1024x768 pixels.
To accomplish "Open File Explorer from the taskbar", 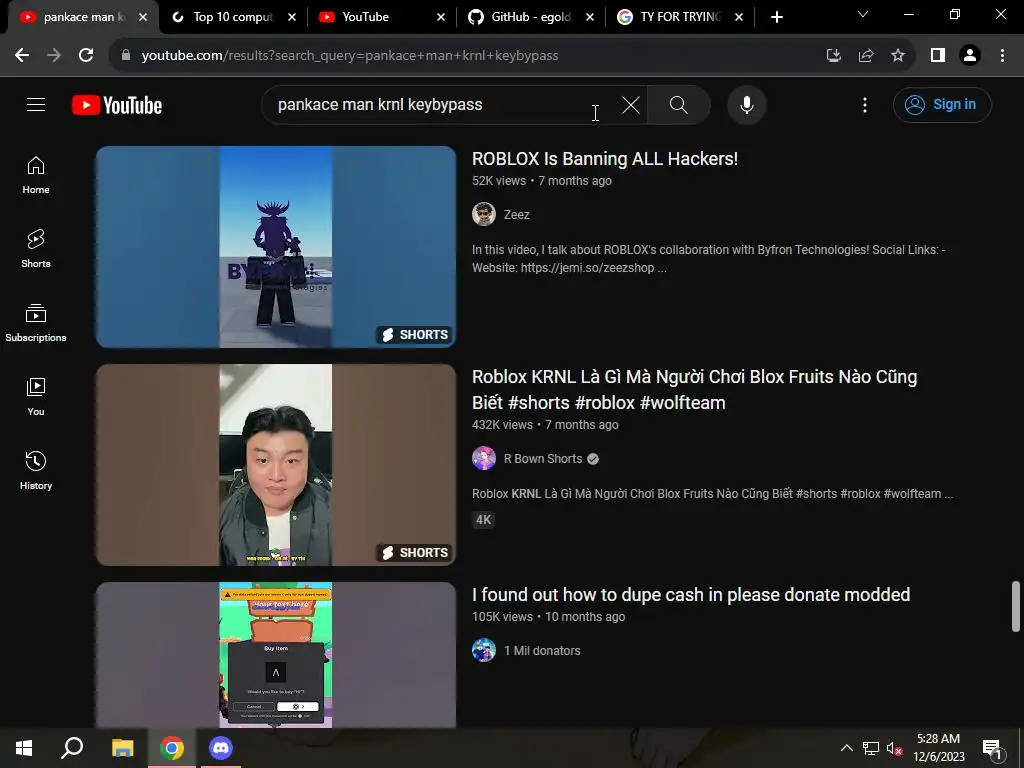I will click(x=122, y=748).
